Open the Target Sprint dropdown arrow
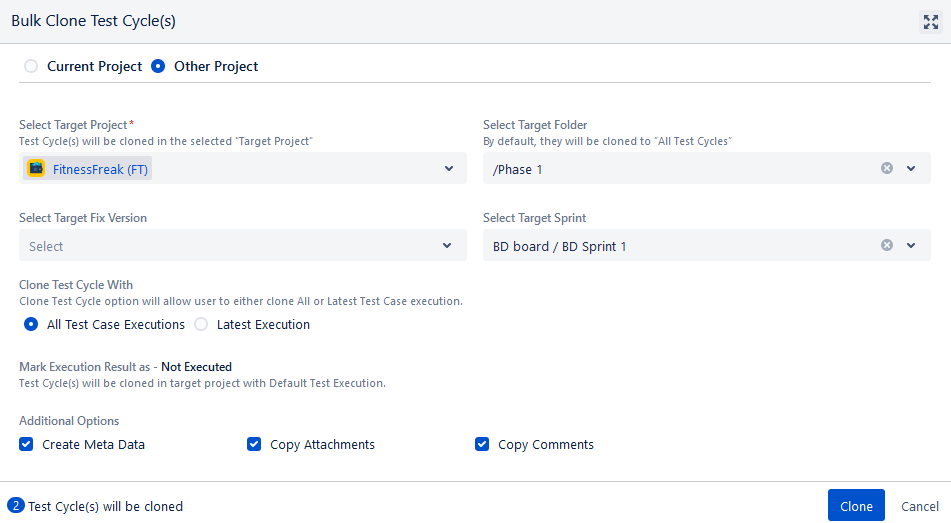Viewport: 951px width, 523px height. point(911,246)
